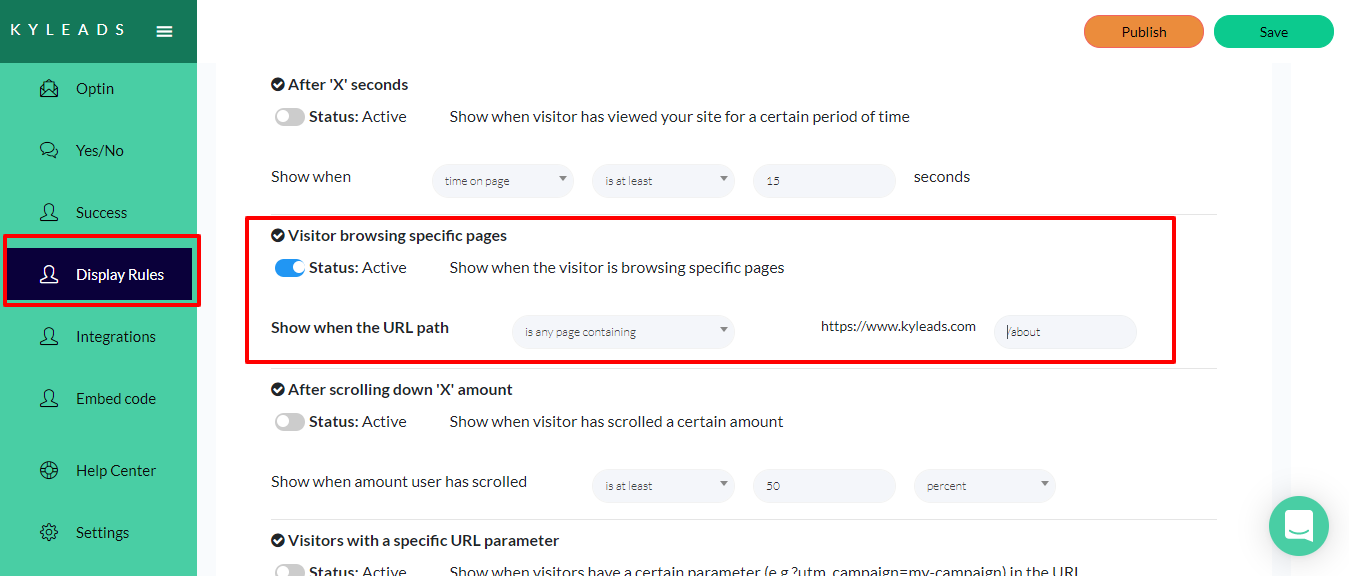Expand the 'is any page containing' dropdown
The image size is (1349, 576).
(x=623, y=332)
